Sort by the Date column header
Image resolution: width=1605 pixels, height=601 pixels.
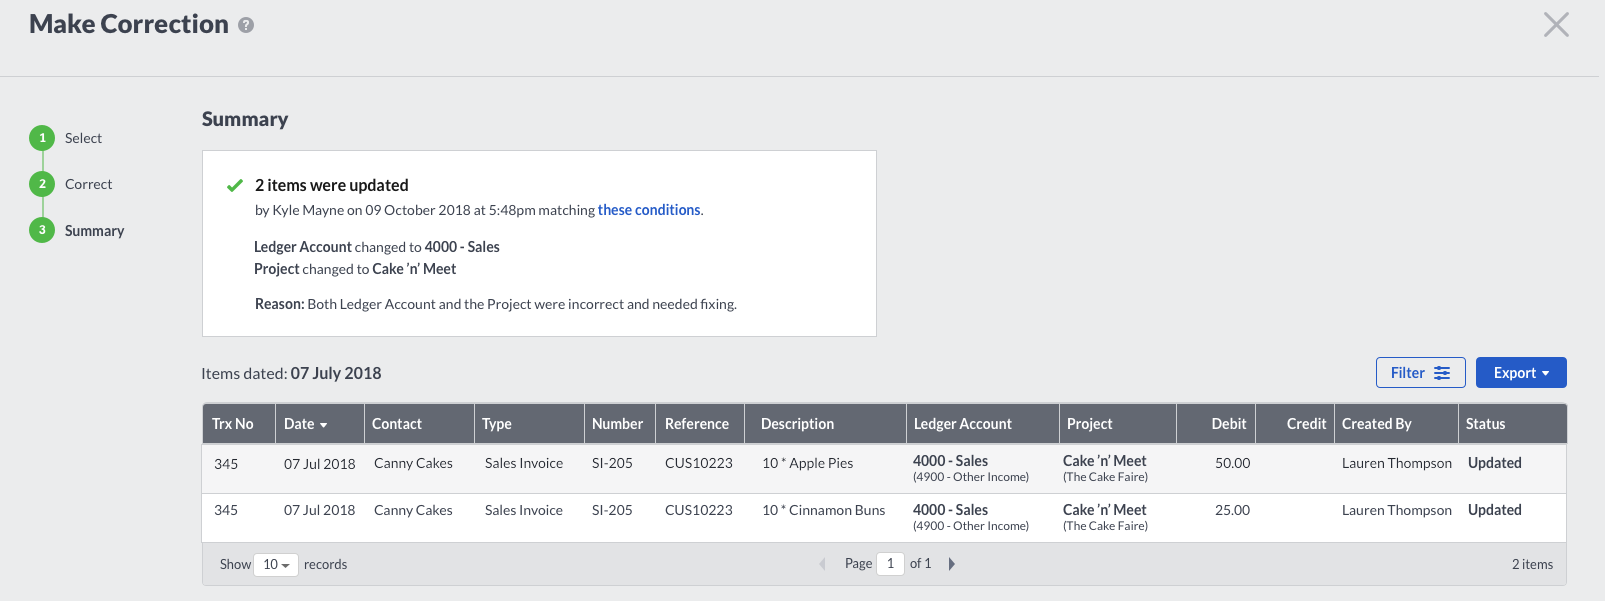(305, 424)
